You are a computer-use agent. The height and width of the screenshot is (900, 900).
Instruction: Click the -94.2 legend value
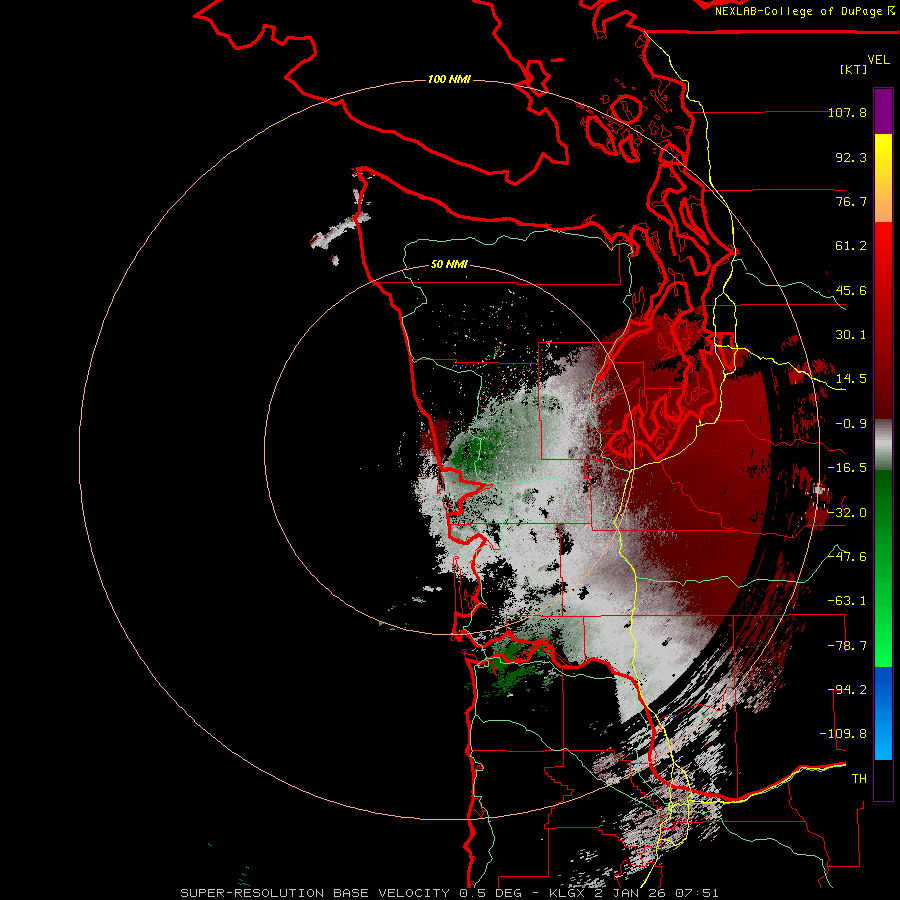(x=847, y=690)
